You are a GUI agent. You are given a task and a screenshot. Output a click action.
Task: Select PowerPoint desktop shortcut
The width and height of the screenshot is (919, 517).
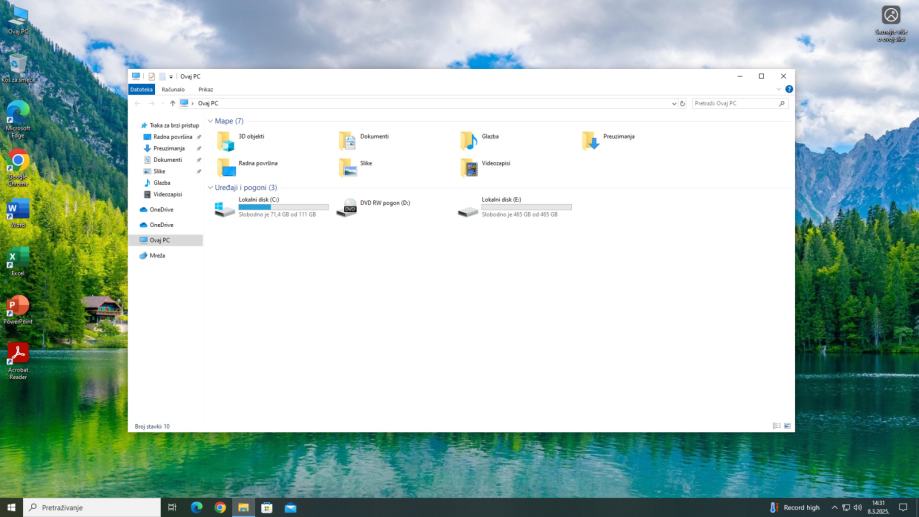(18, 310)
